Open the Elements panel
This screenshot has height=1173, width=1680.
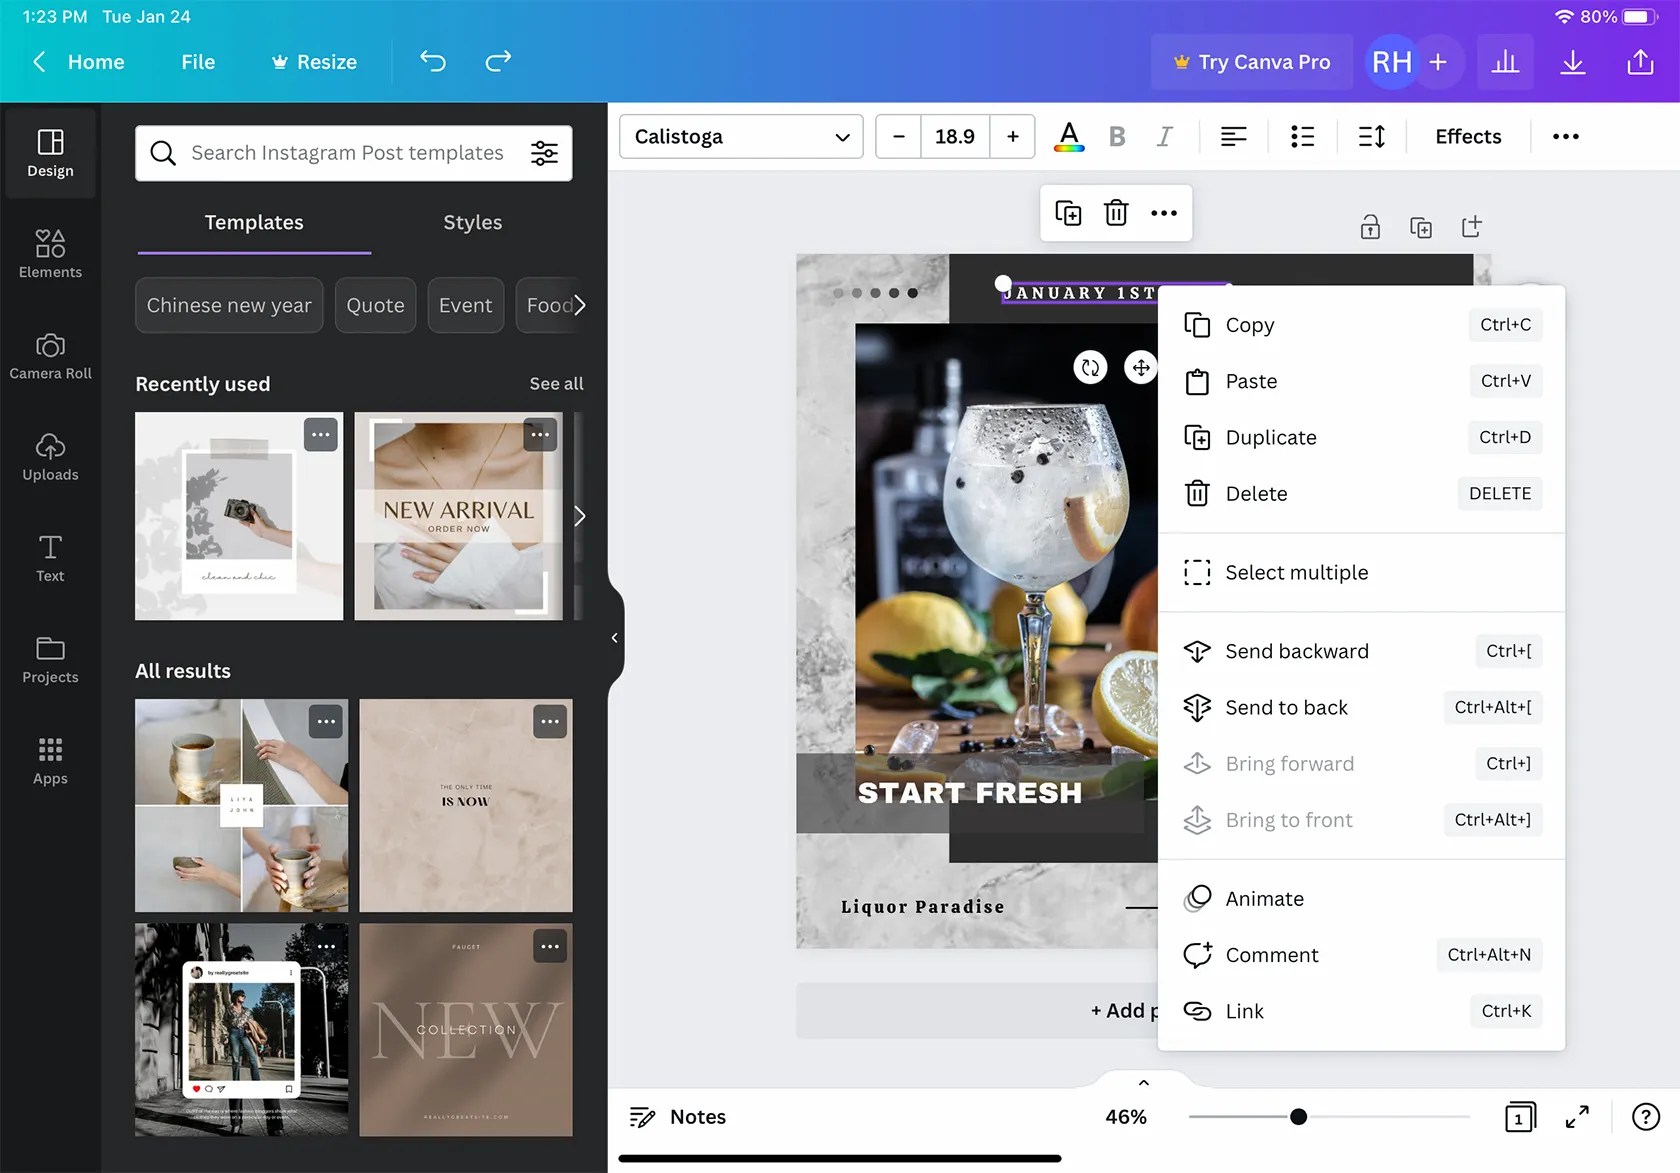[x=50, y=253]
